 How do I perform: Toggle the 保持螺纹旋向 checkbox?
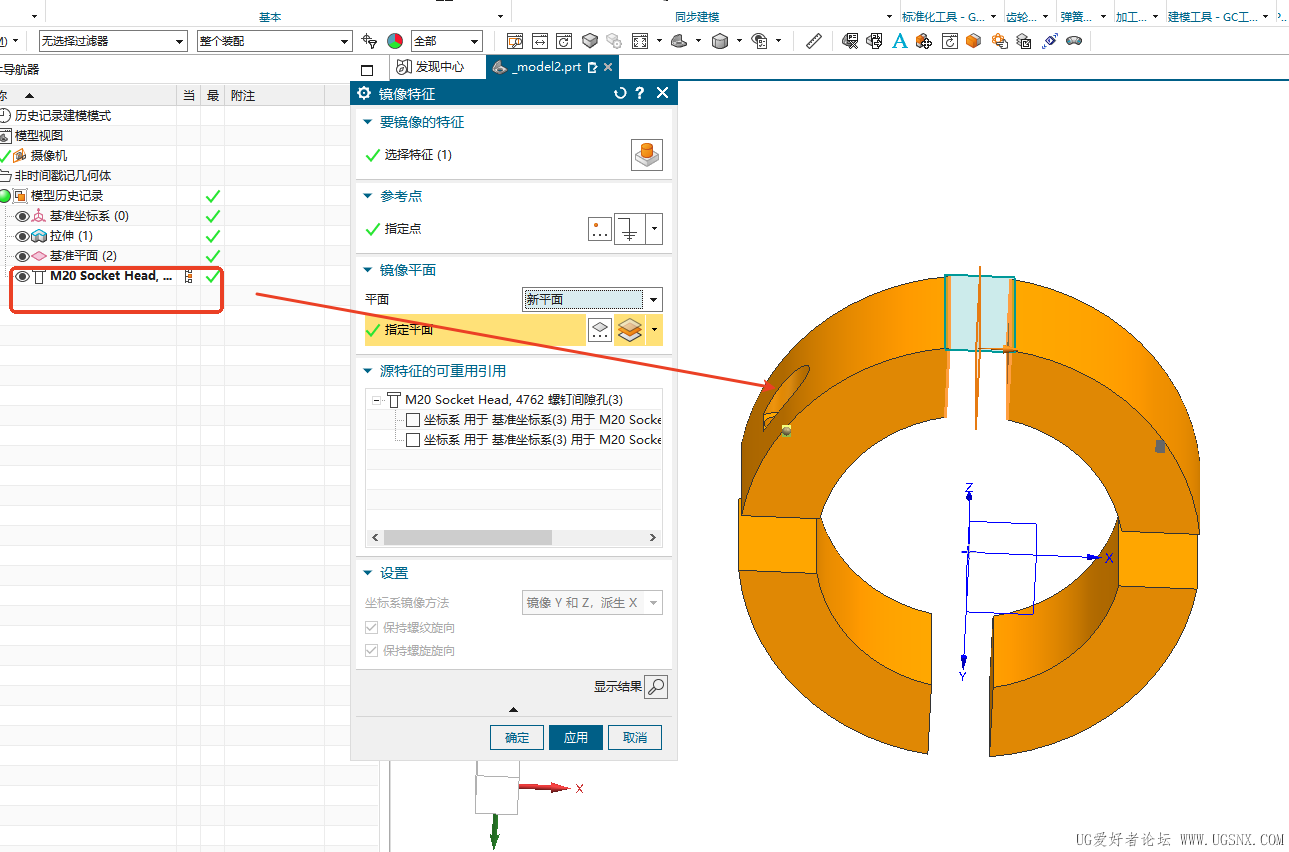[x=372, y=628]
